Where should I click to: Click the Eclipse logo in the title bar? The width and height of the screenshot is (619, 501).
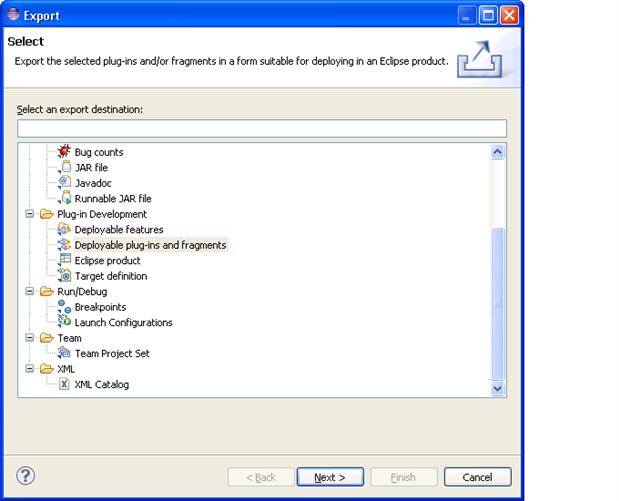click(x=13, y=14)
